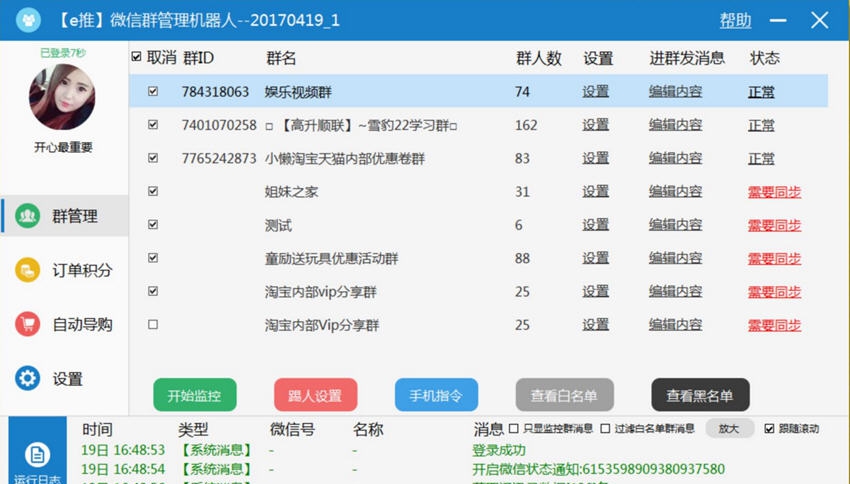
Task: Open 编辑内容 for 测试 group
Action: pyautogui.click(x=675, y=225)
